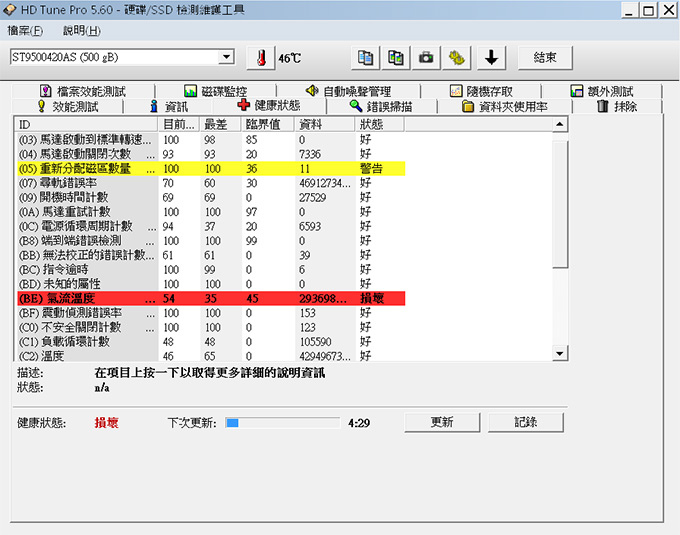Click the scrollbar down arrow
This screenshot has width=680, height=535.
[560, 354]
